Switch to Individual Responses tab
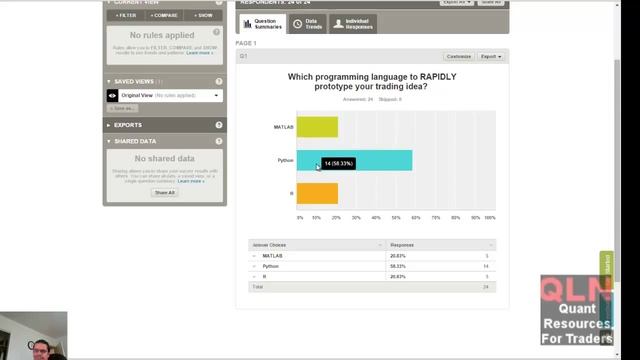Image resolution: width=640 pixels, height=360 pixels. coord(353,24)
